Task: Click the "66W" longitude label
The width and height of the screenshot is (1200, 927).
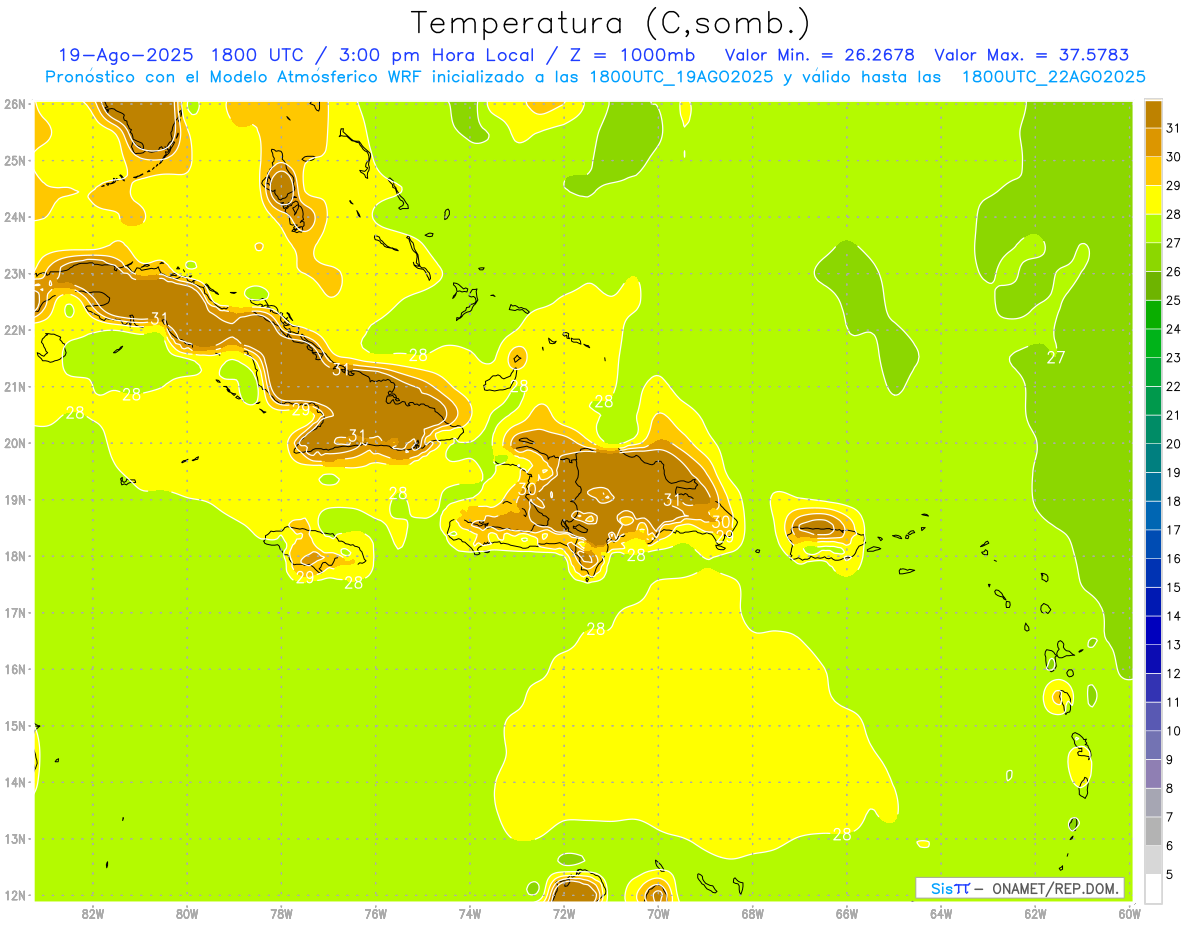Action: click(x=846, y=913)
